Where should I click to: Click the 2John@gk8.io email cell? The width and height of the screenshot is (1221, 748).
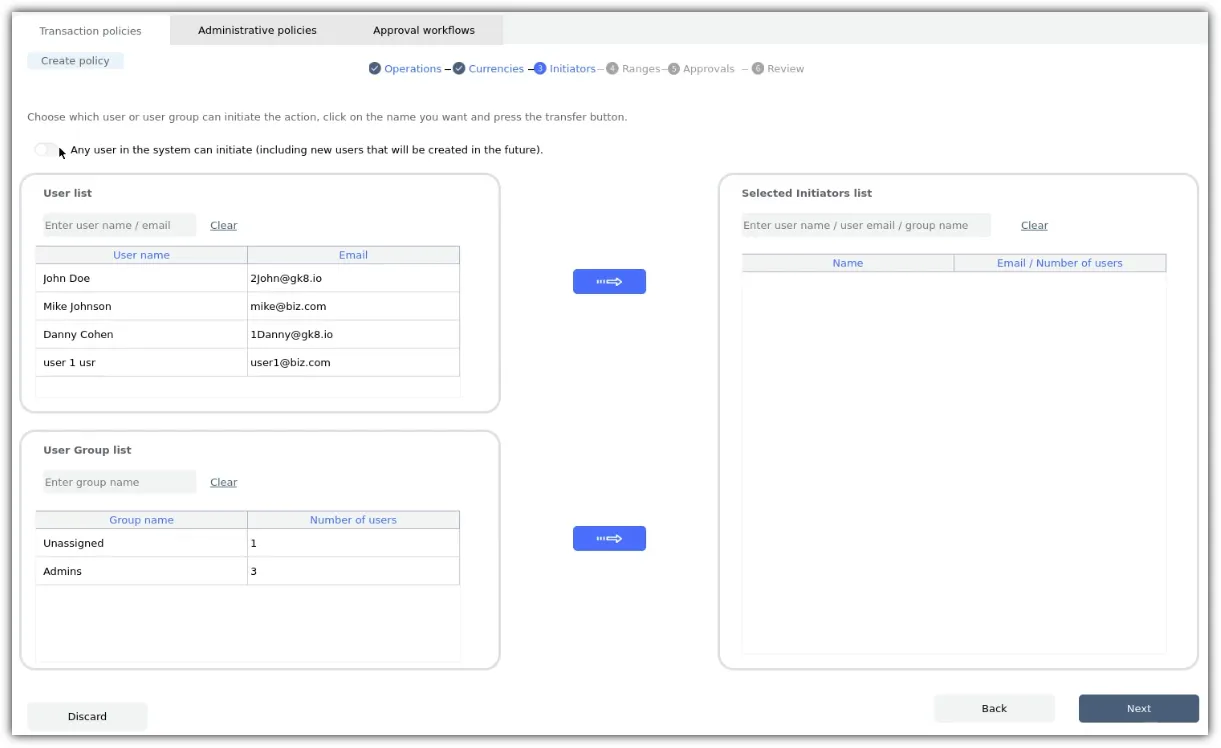point(354,278)
